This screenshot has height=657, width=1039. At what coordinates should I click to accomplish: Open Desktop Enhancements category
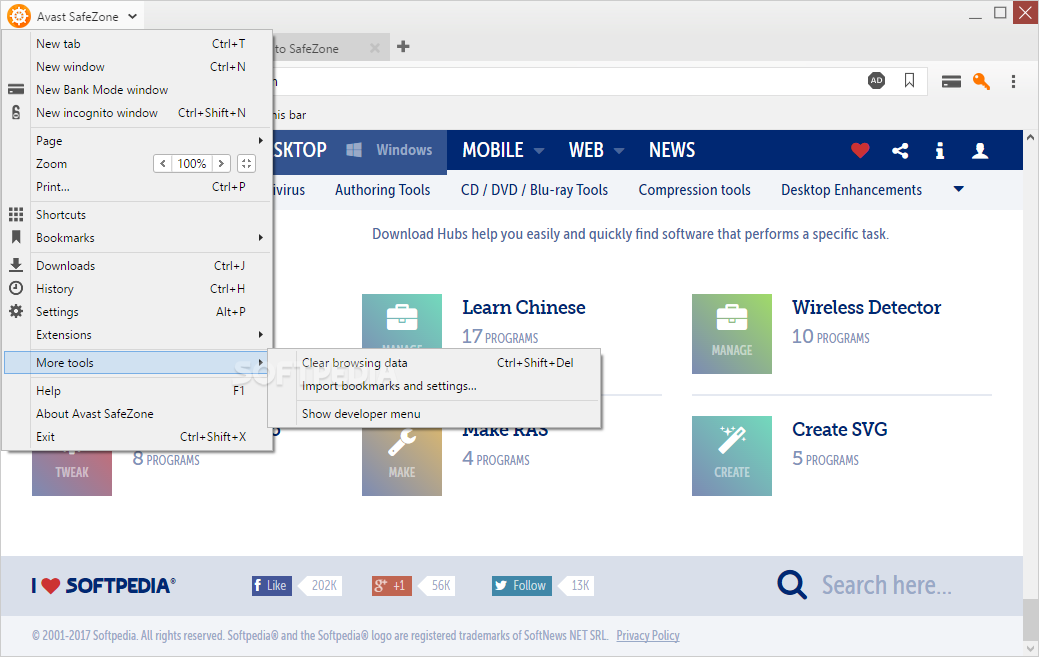click(x=851, y=190)
